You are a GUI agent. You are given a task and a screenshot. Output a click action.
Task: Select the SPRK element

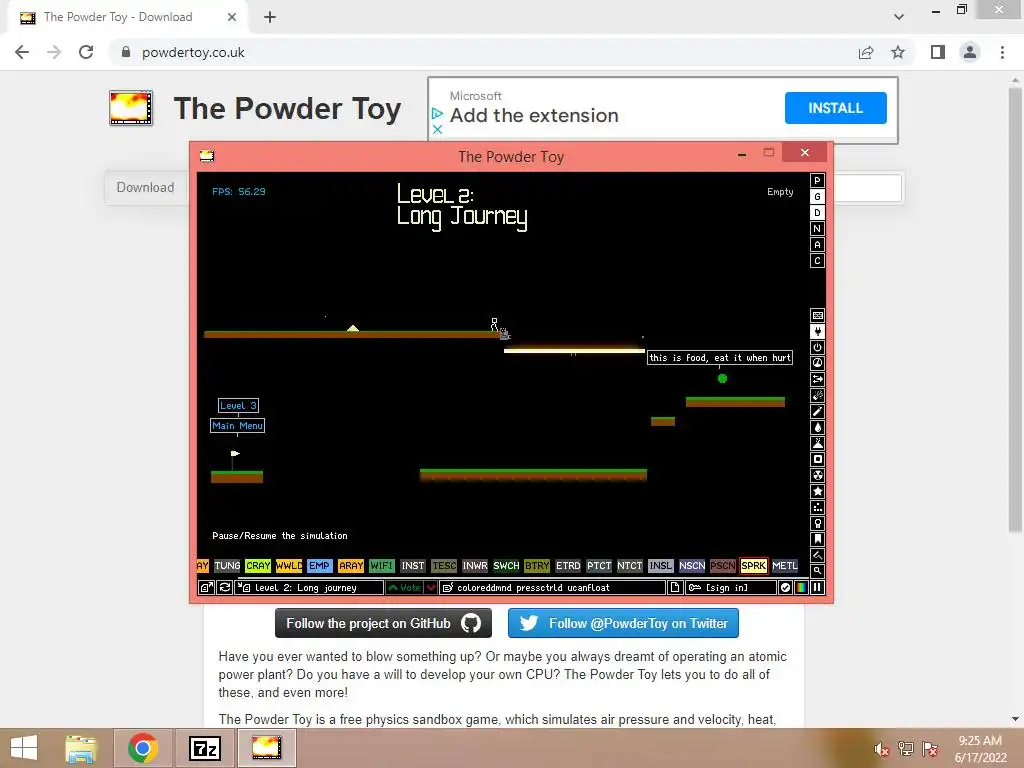pos(754,566)
